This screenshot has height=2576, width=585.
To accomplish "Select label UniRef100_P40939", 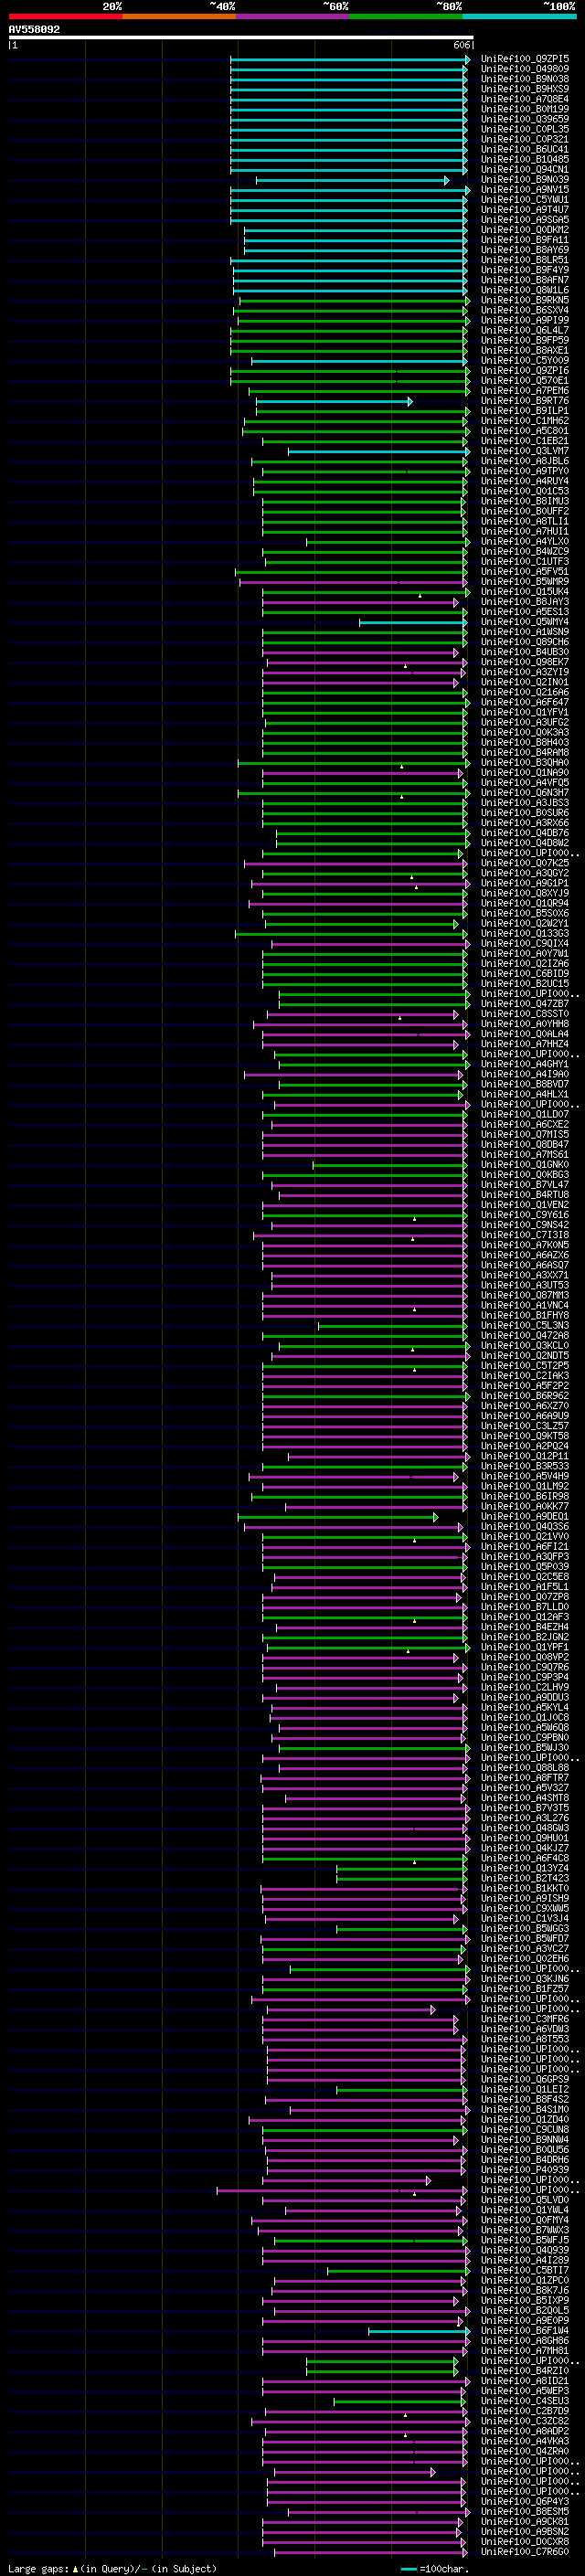I will 525,2170.
